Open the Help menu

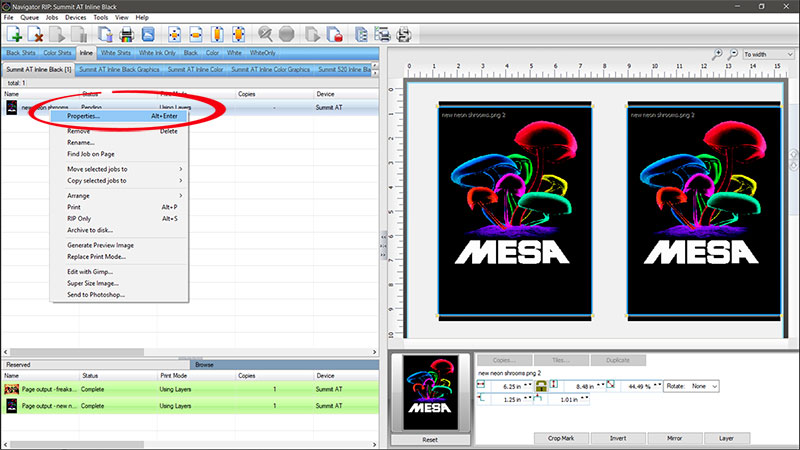(142, 17)
